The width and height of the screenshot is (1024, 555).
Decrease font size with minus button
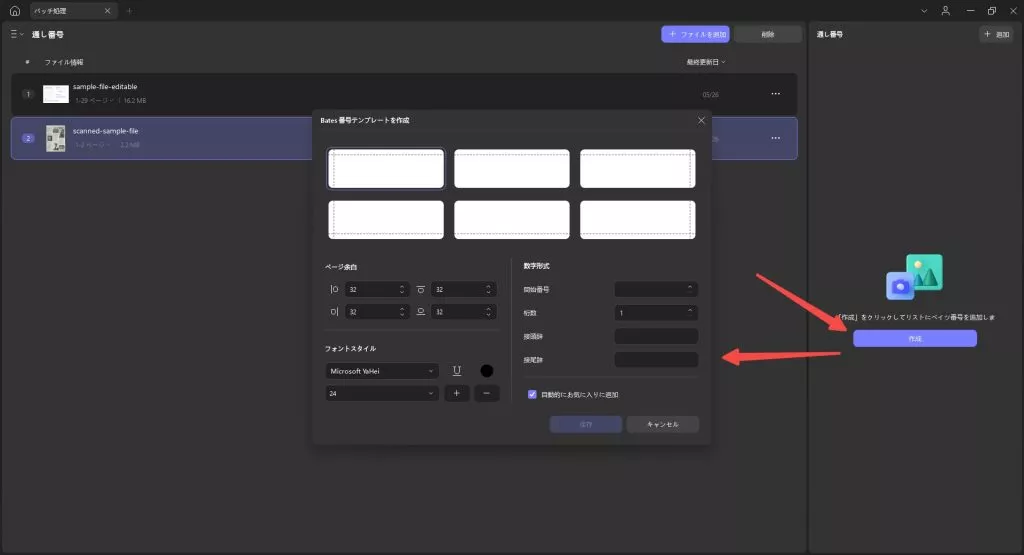click(487, 393)
